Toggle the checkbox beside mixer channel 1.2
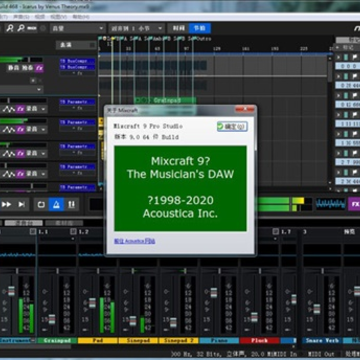This screenshot has width=360, height=360. [73, 232]
